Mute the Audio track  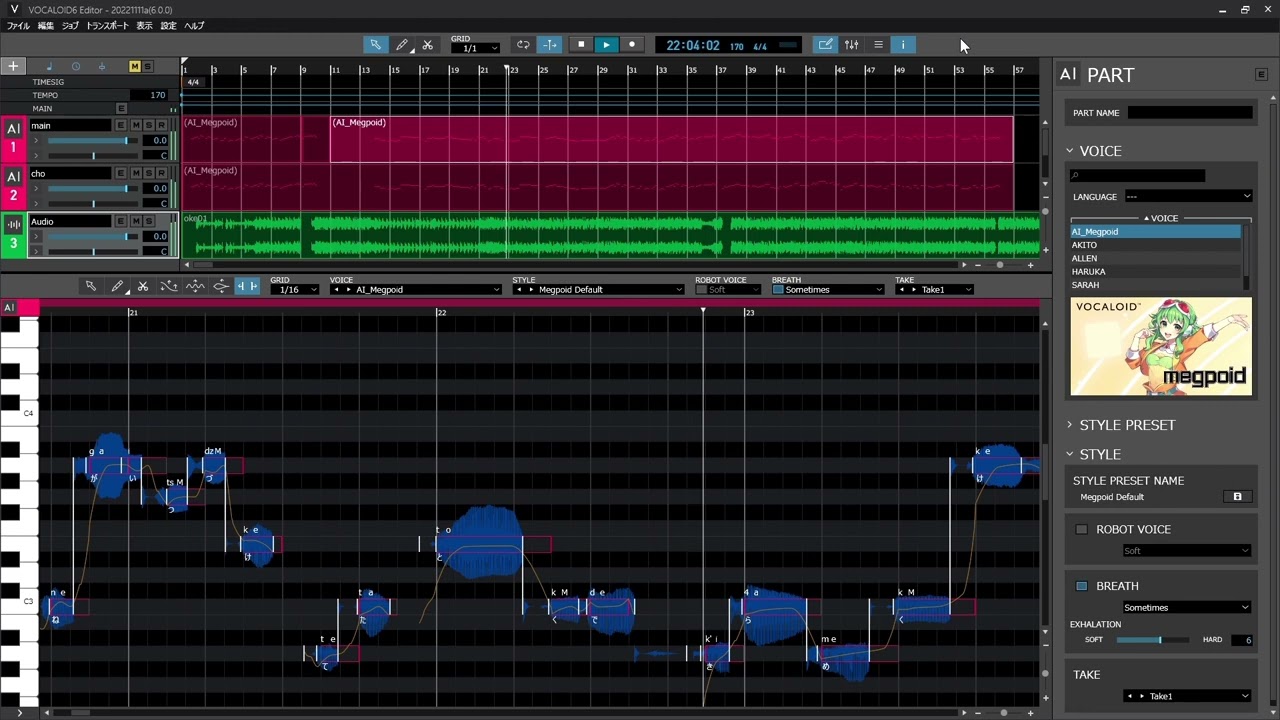click(x=135, y=221)
